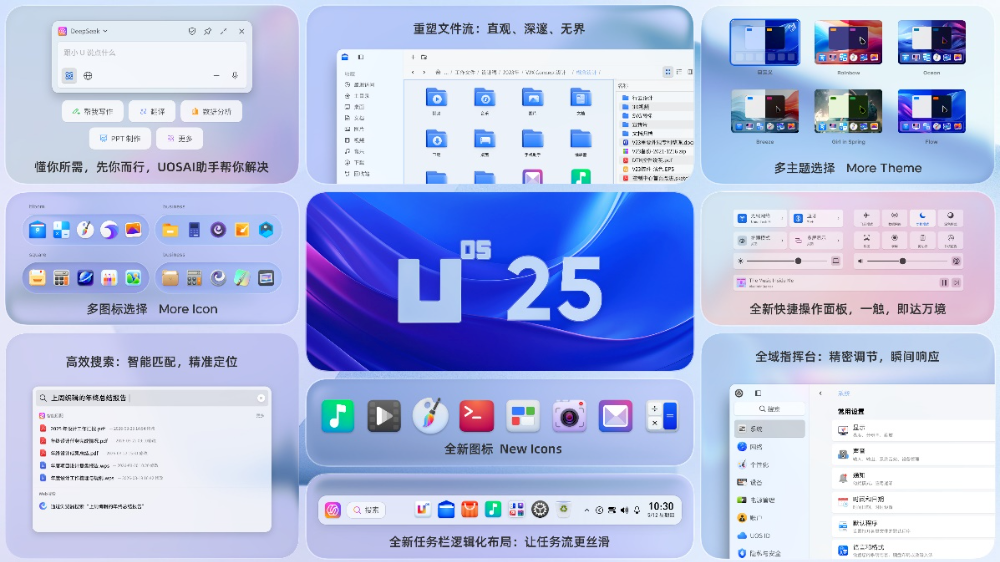Click the pin icon in the AI assistant window
The width and height of the screenshot is (1000, 562).
click(208, 32)
